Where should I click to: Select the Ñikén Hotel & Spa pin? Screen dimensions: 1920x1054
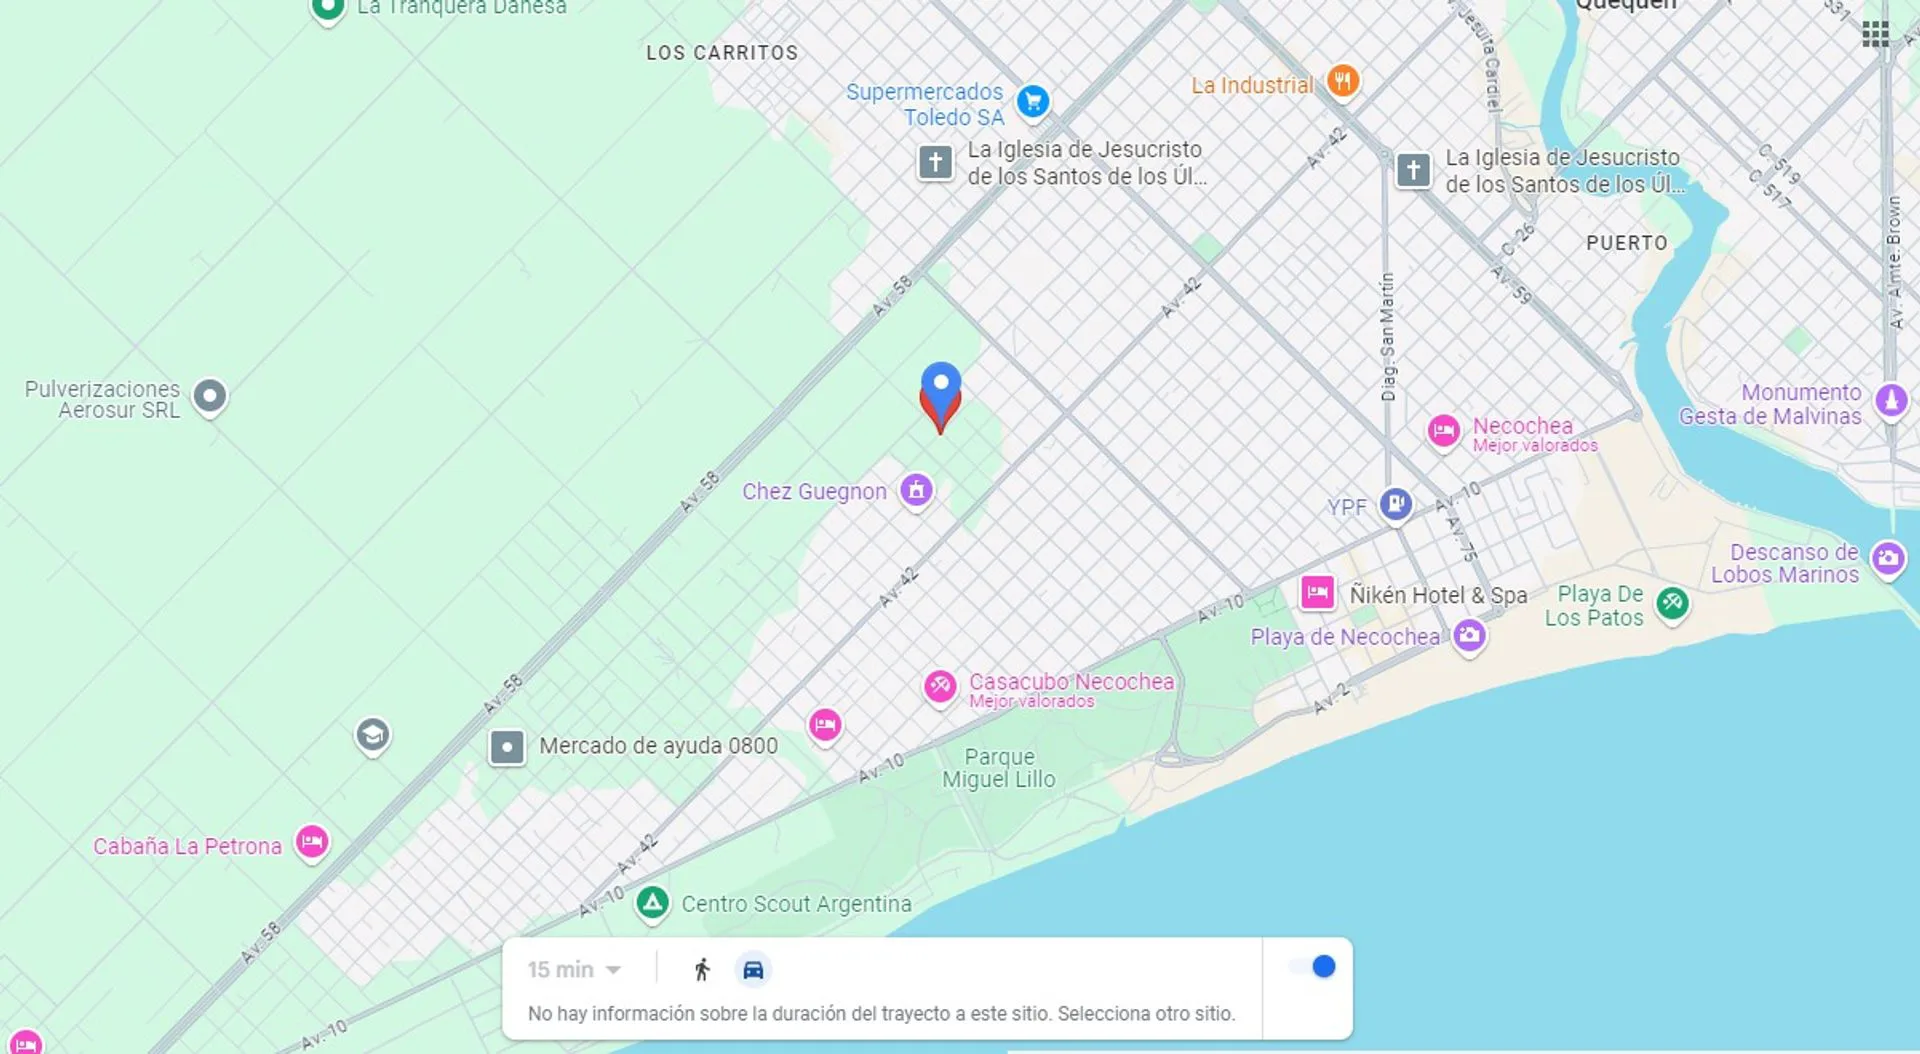[1317, 593]
